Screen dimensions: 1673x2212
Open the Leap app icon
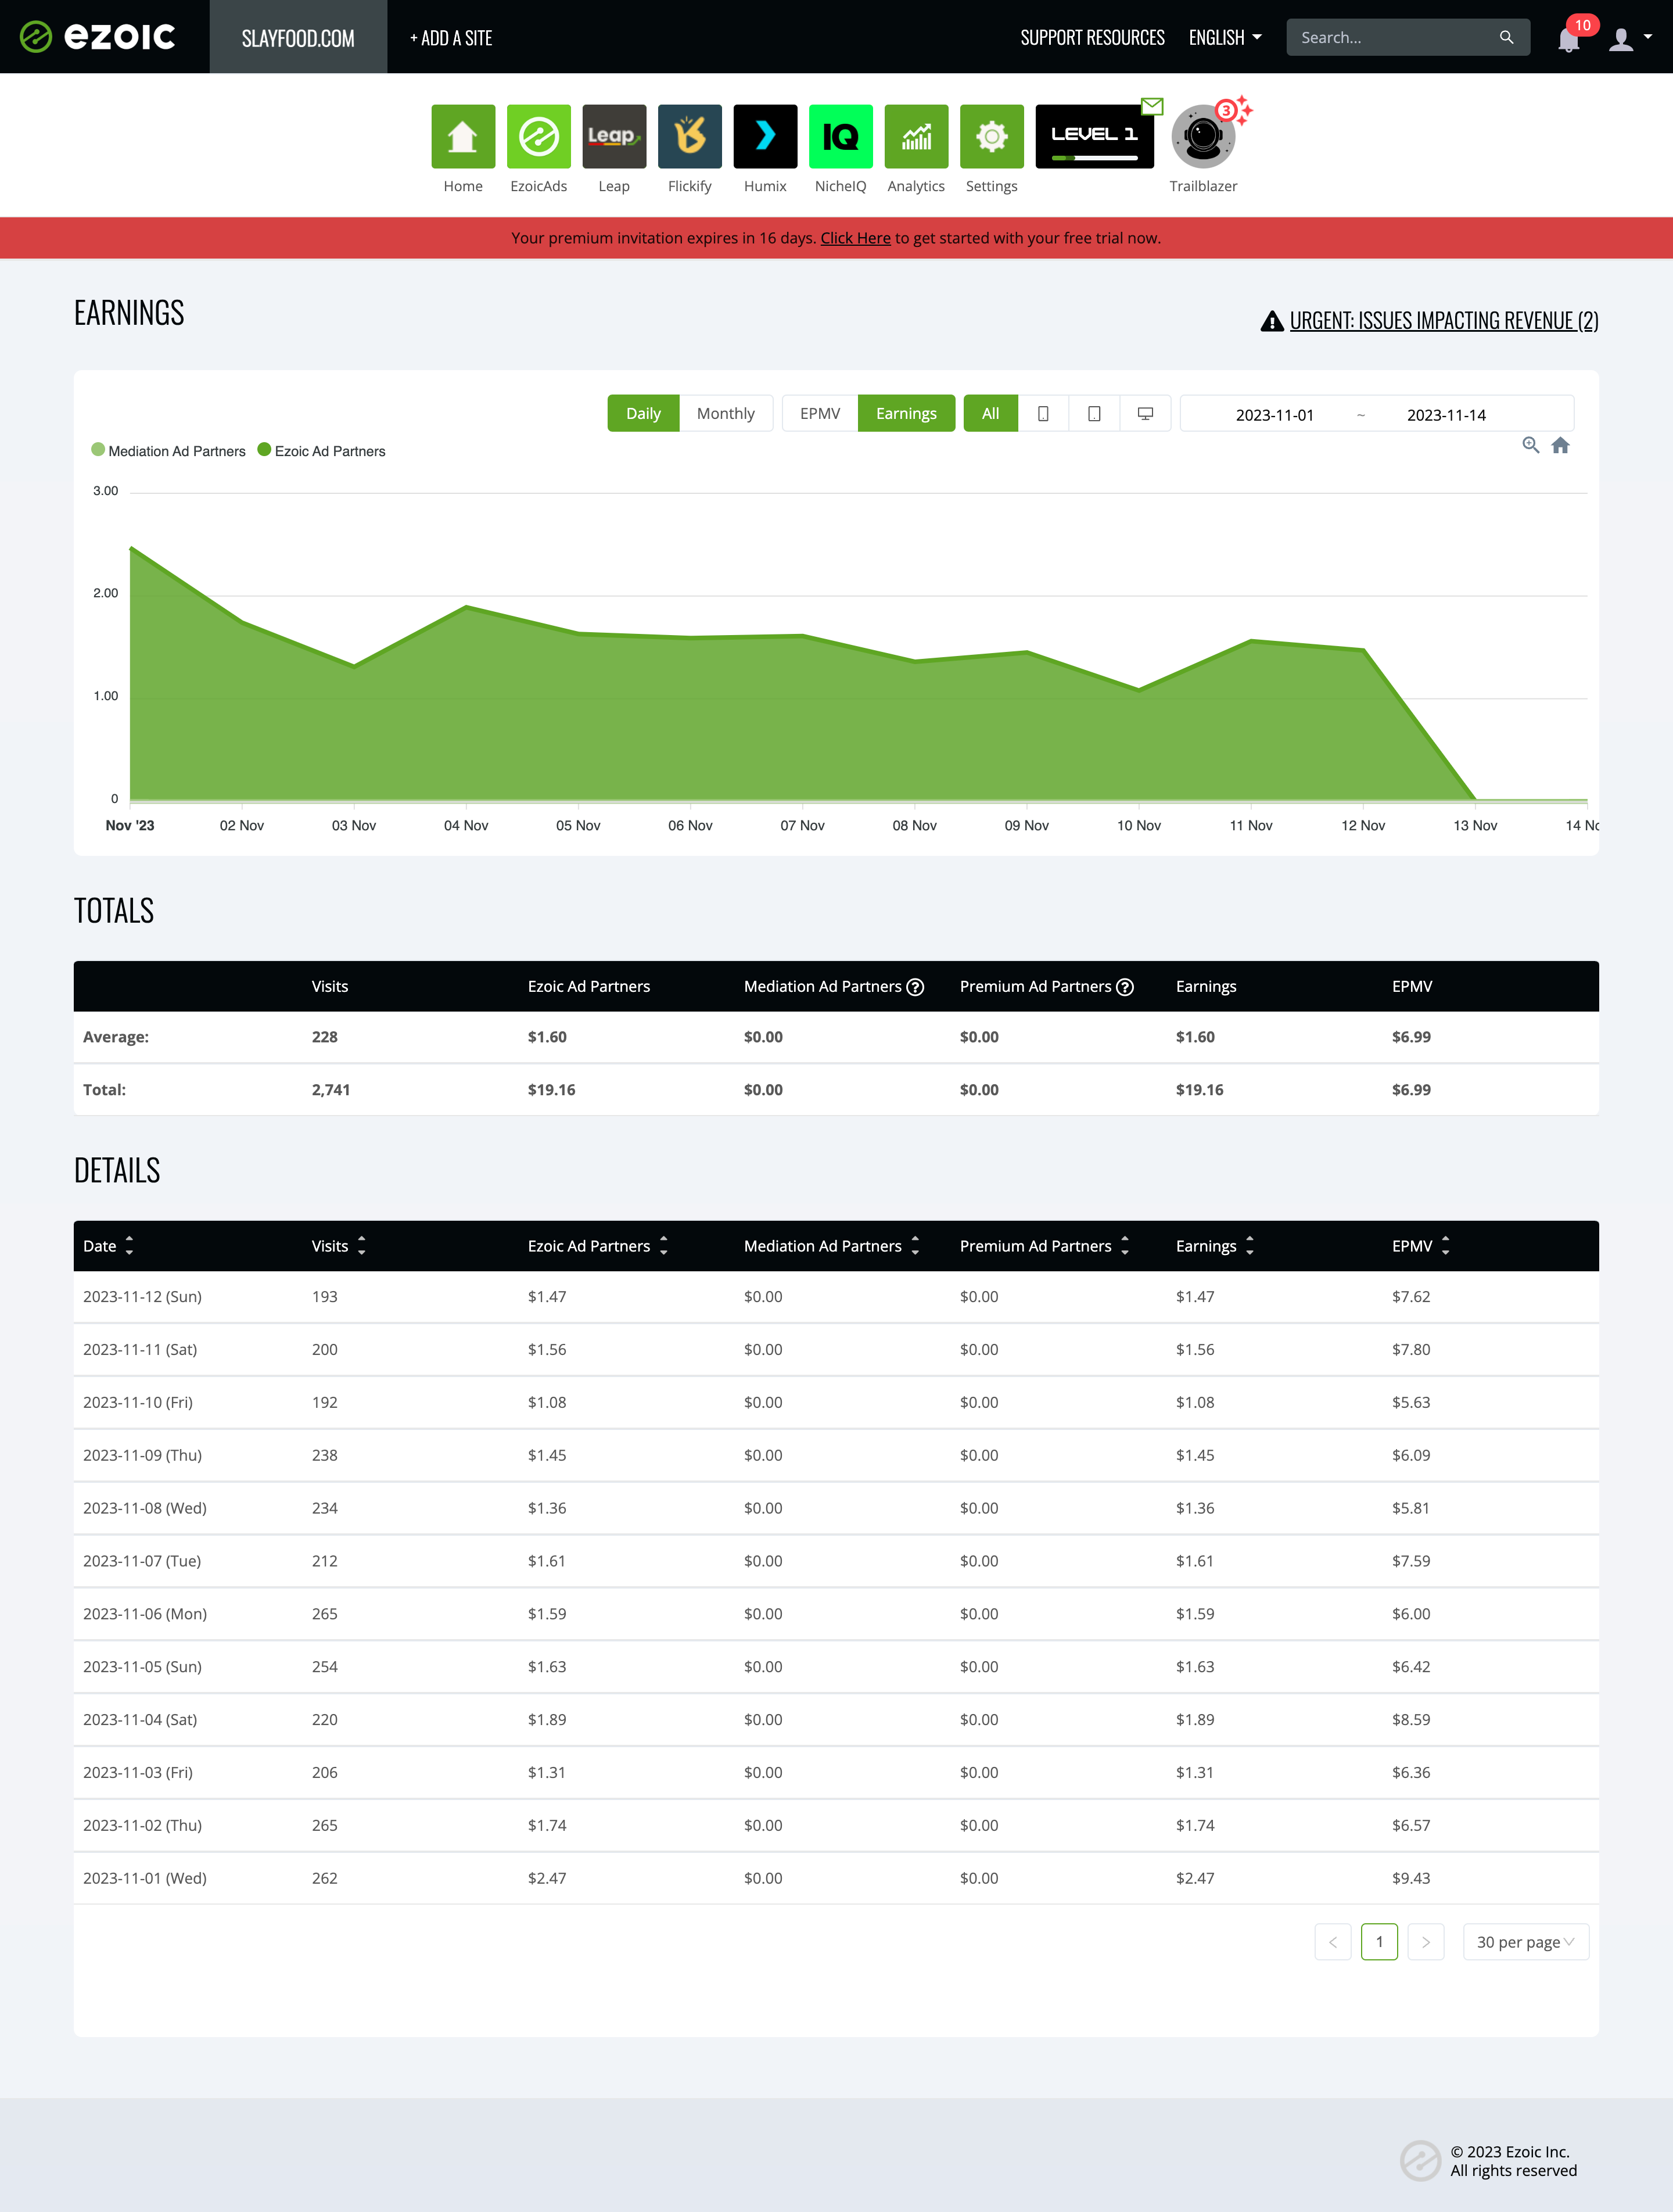(x=614, y=136)
